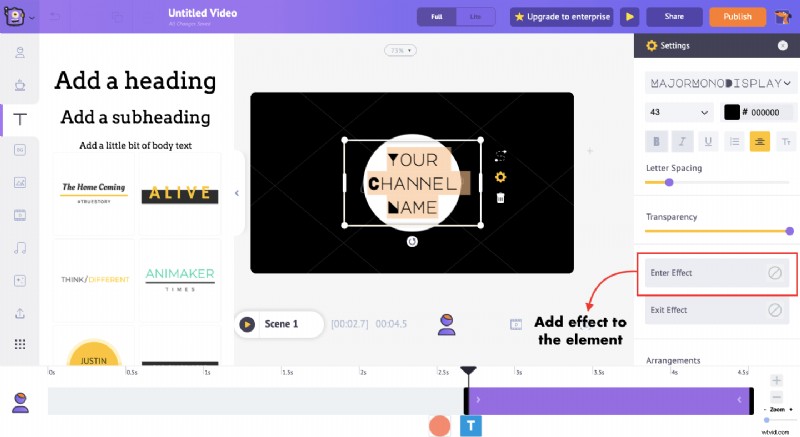Toggle italic formatting
The height and width of the screenshot is (437, 800).
pos(682,142)
